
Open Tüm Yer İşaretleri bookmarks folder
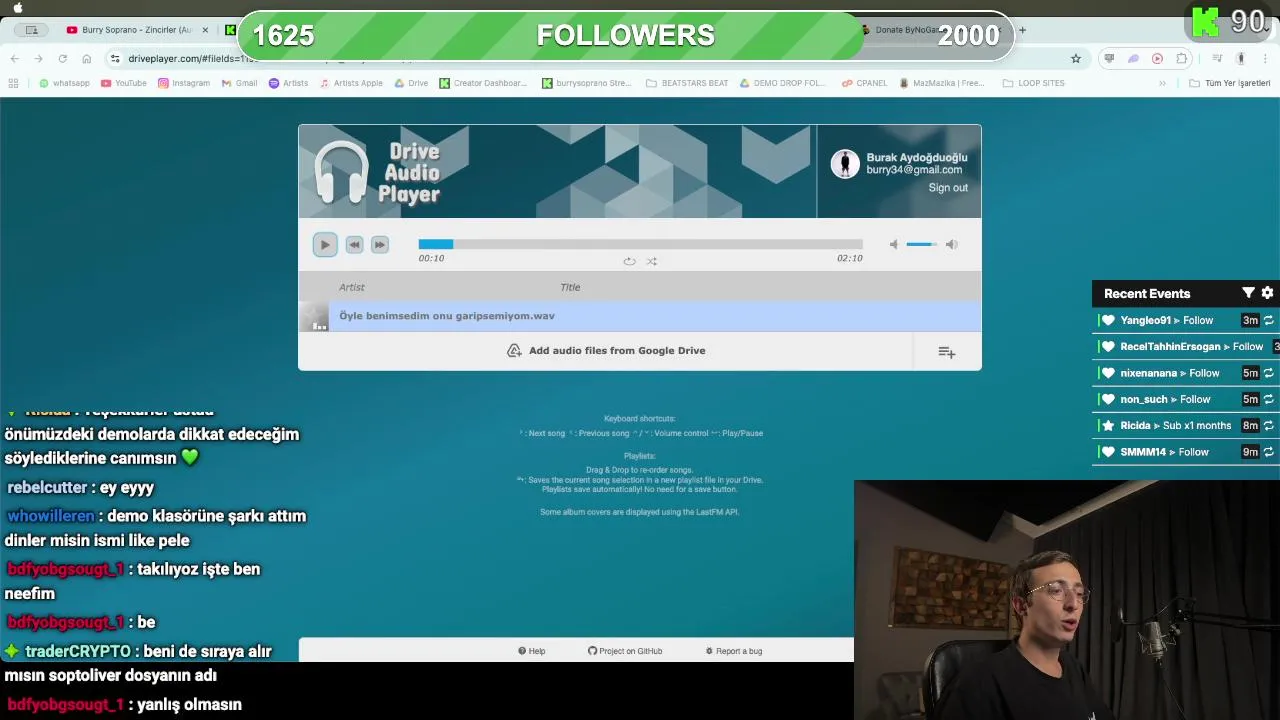coord(1230,83)
